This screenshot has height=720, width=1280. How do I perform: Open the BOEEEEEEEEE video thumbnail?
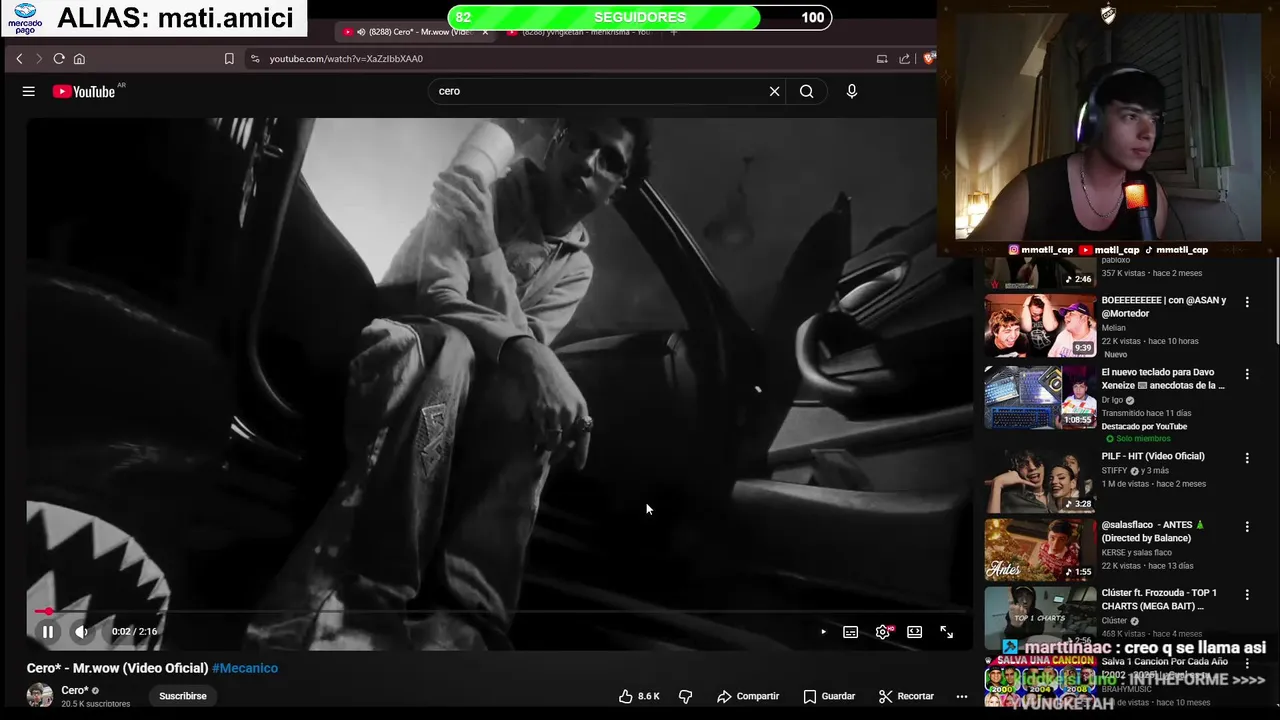(x=1040, y=325)
